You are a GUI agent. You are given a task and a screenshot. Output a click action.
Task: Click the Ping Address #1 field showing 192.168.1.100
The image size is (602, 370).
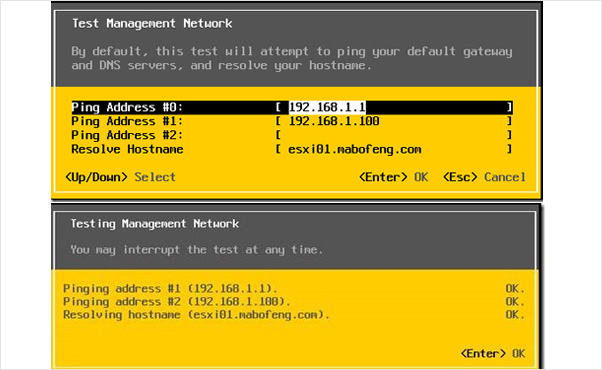(394, 121)
